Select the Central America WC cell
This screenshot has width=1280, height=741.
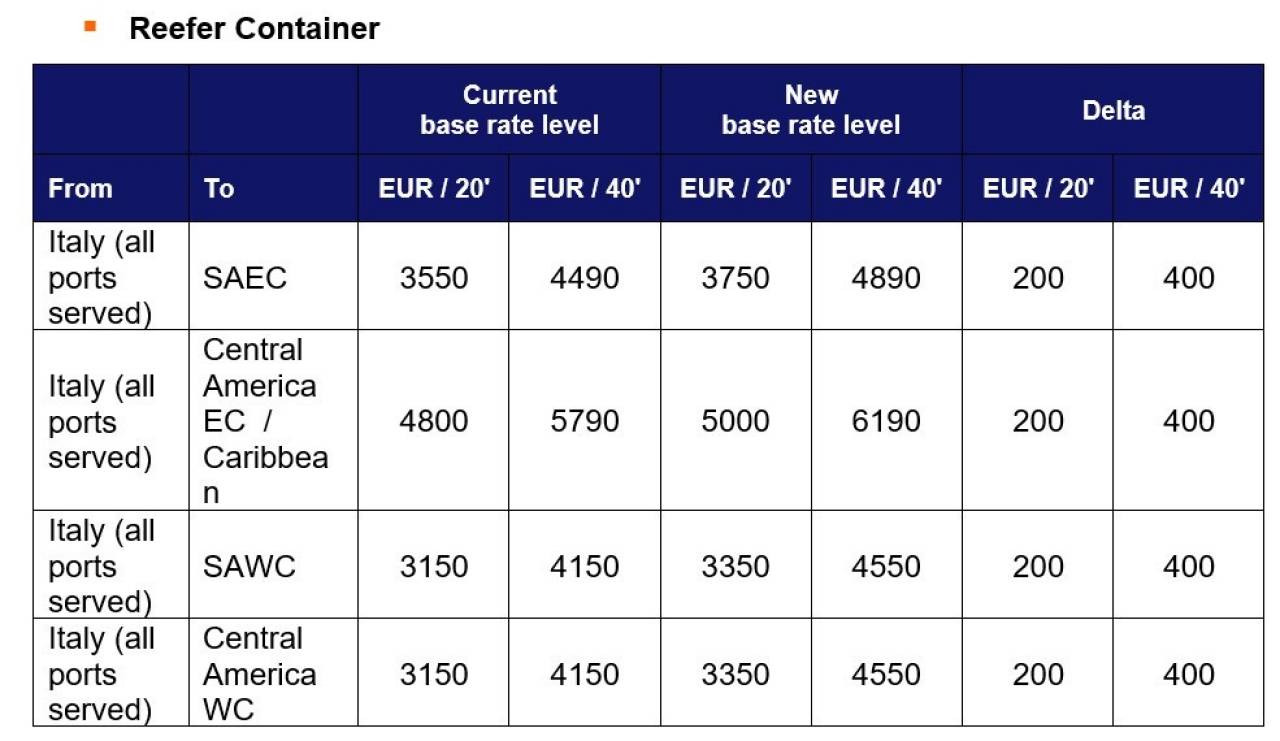click(x=273, y=673)
